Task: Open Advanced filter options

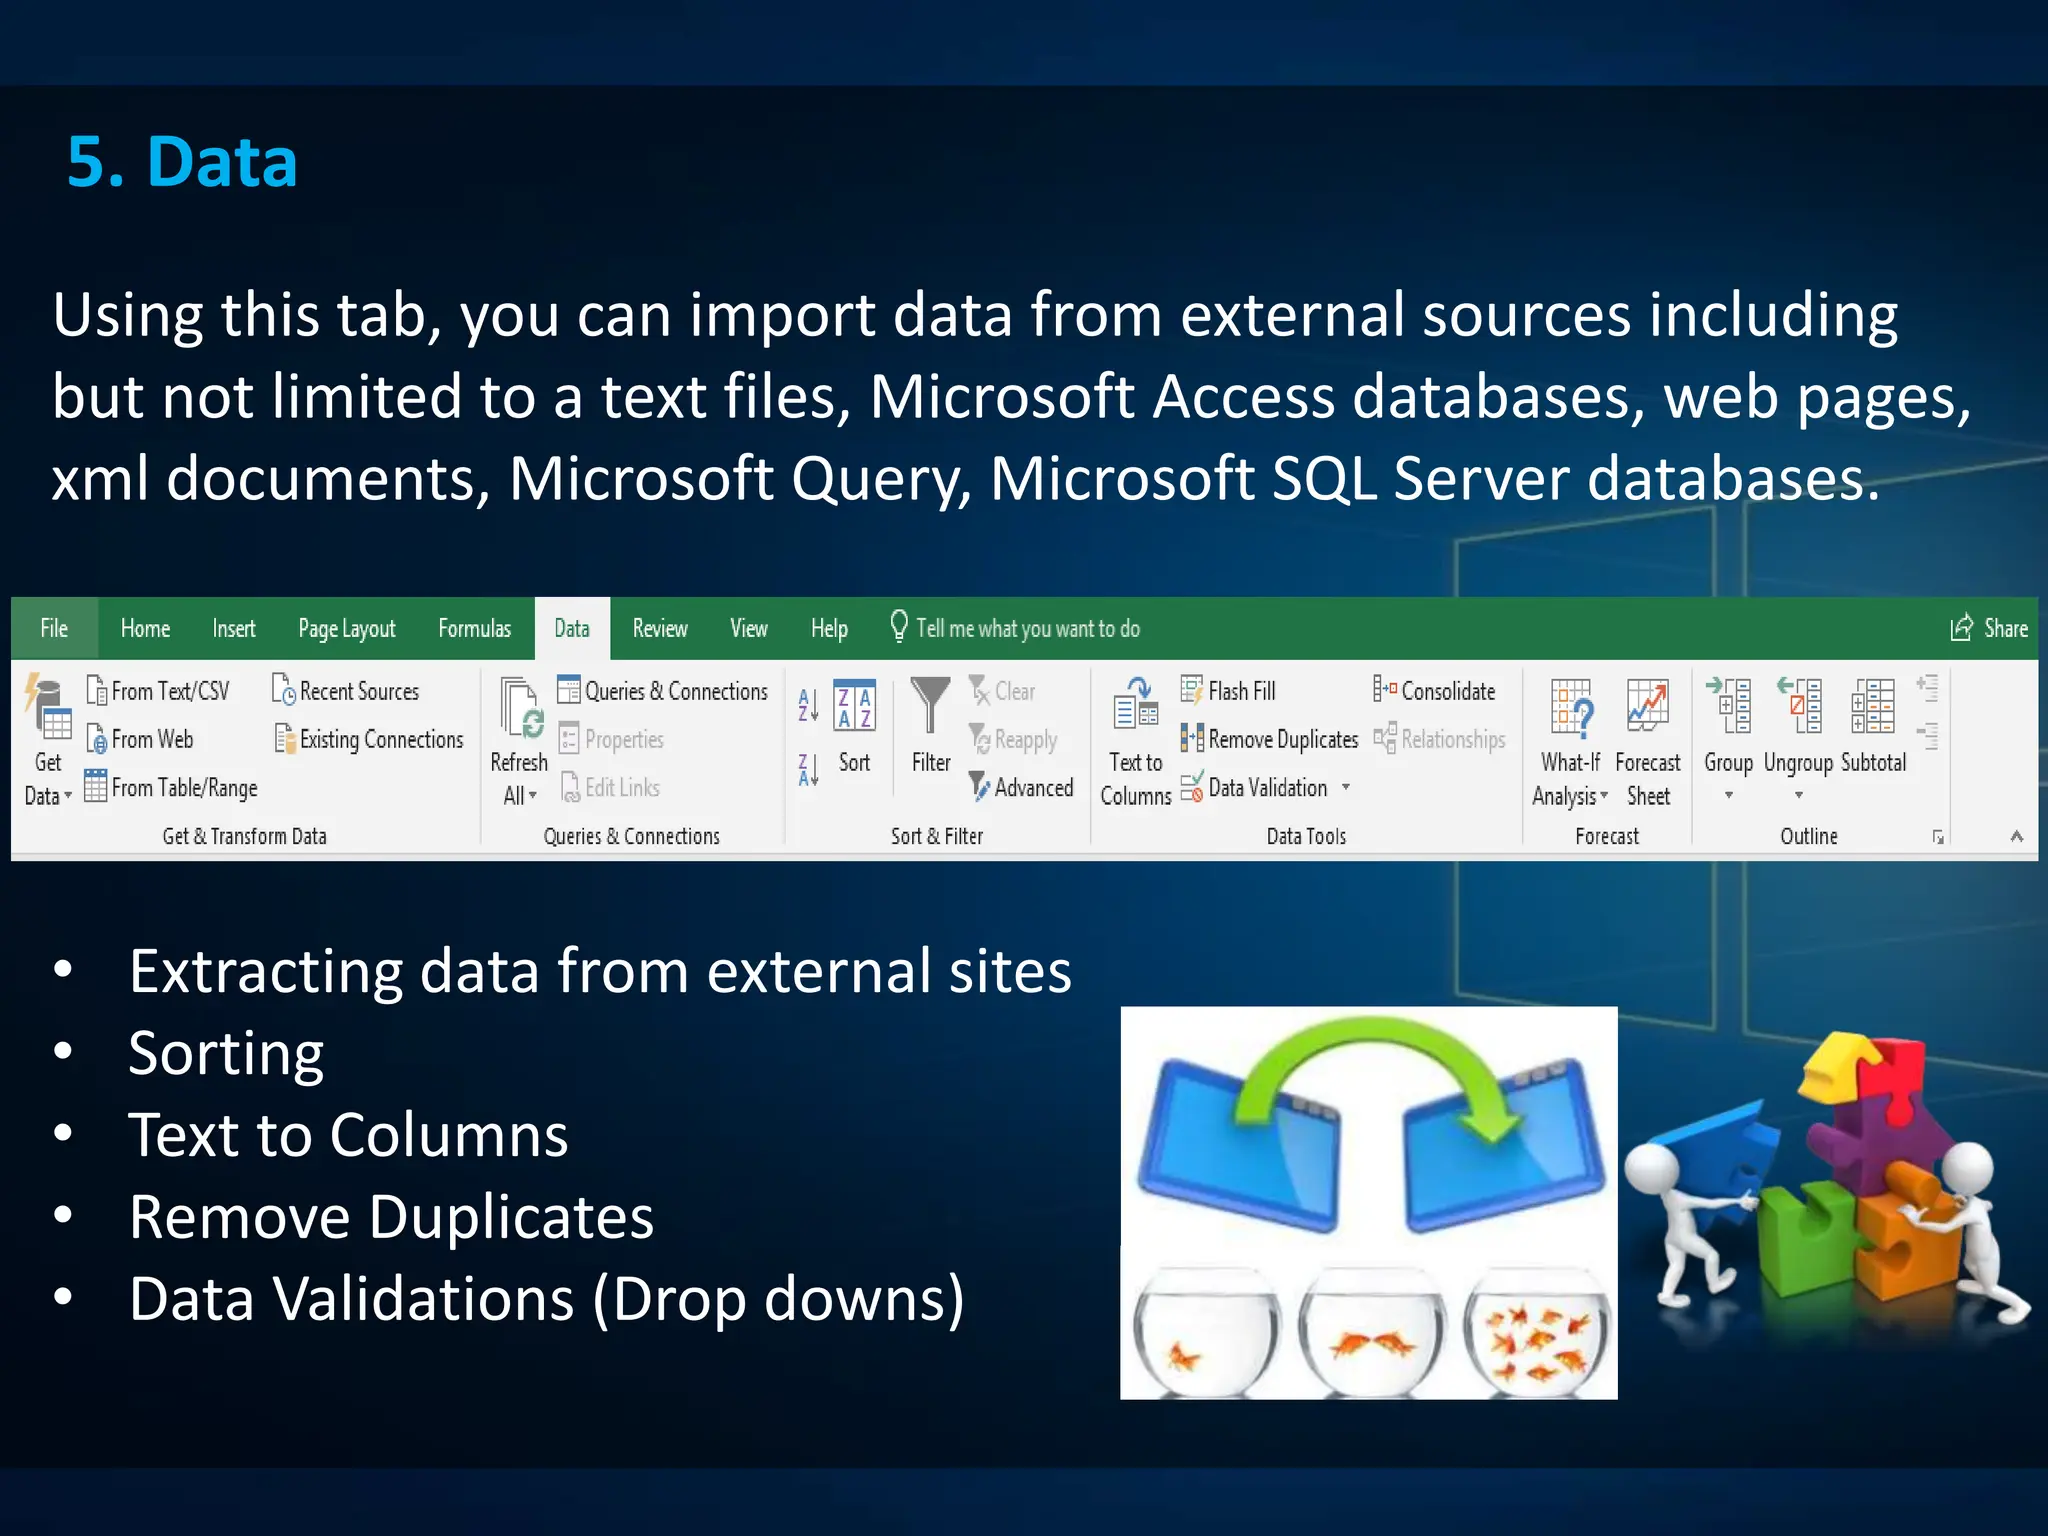Action: coord(1021,787)
